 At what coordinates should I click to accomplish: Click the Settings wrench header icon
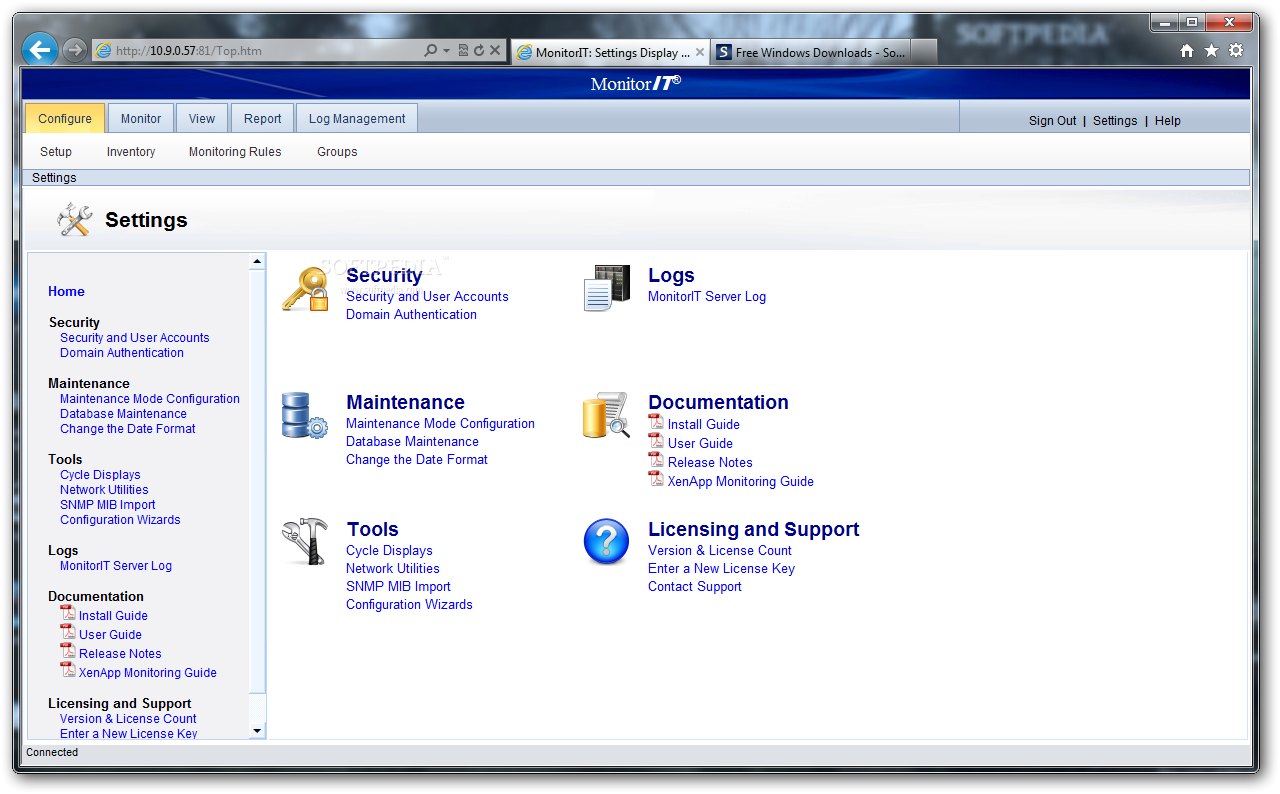pyautogui.click(x=75, y=220)
